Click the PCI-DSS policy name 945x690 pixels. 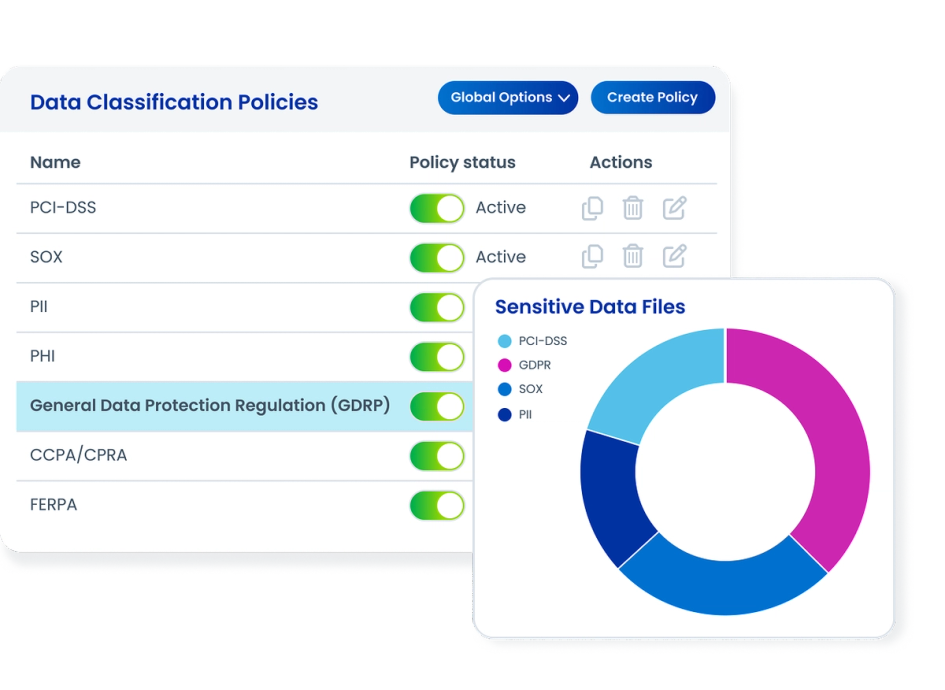tap(63, 208)
